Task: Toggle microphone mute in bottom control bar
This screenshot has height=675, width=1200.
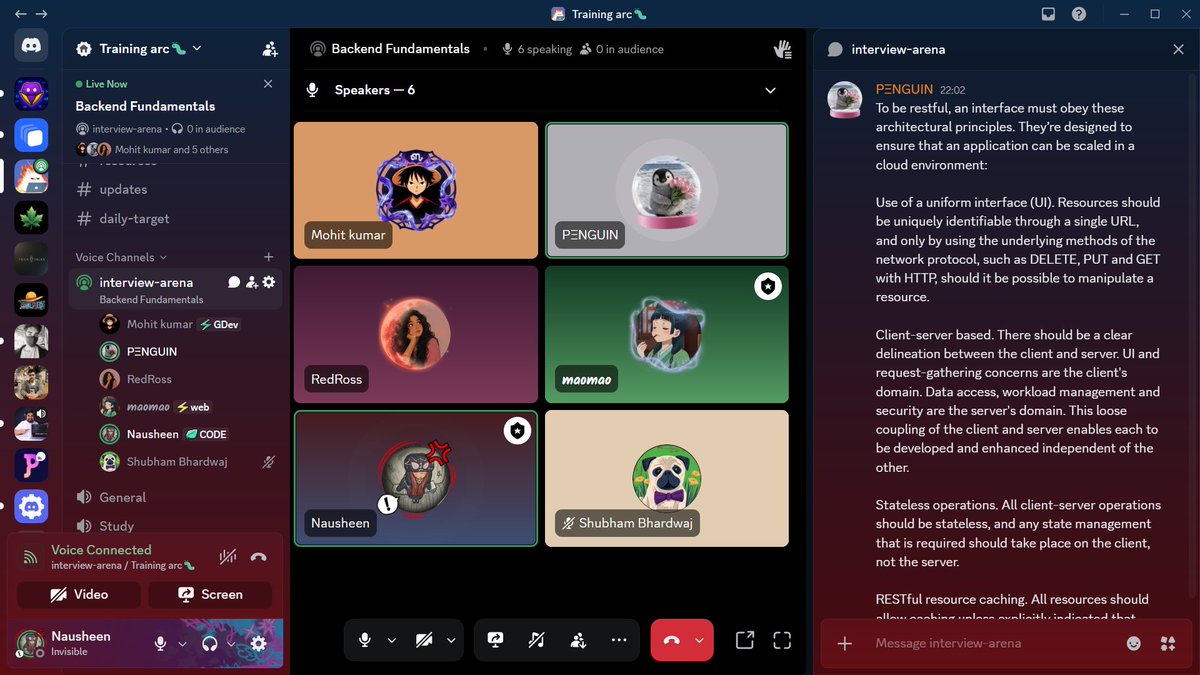Action: (x=365, y=640)
